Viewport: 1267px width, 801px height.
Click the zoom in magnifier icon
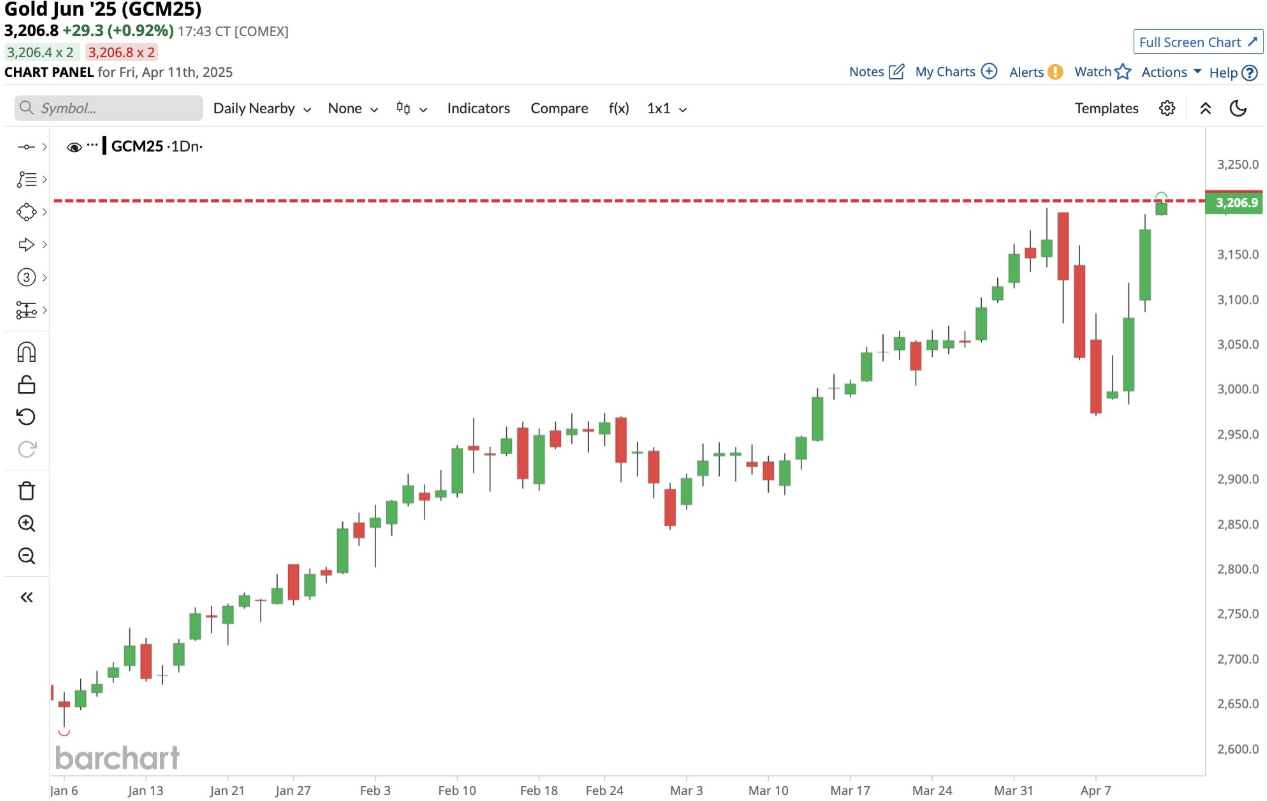(27, 523)
